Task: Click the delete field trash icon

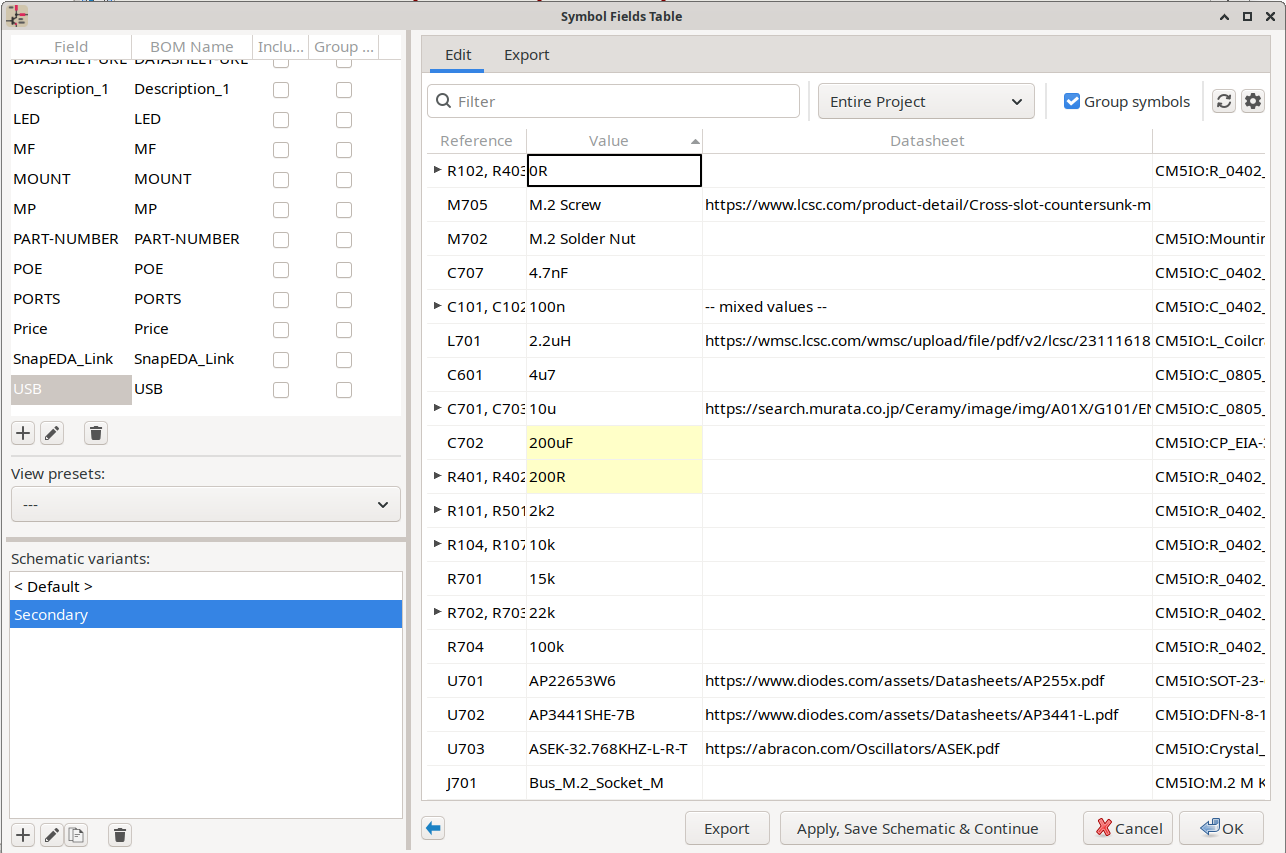Action: coord(95,433)
